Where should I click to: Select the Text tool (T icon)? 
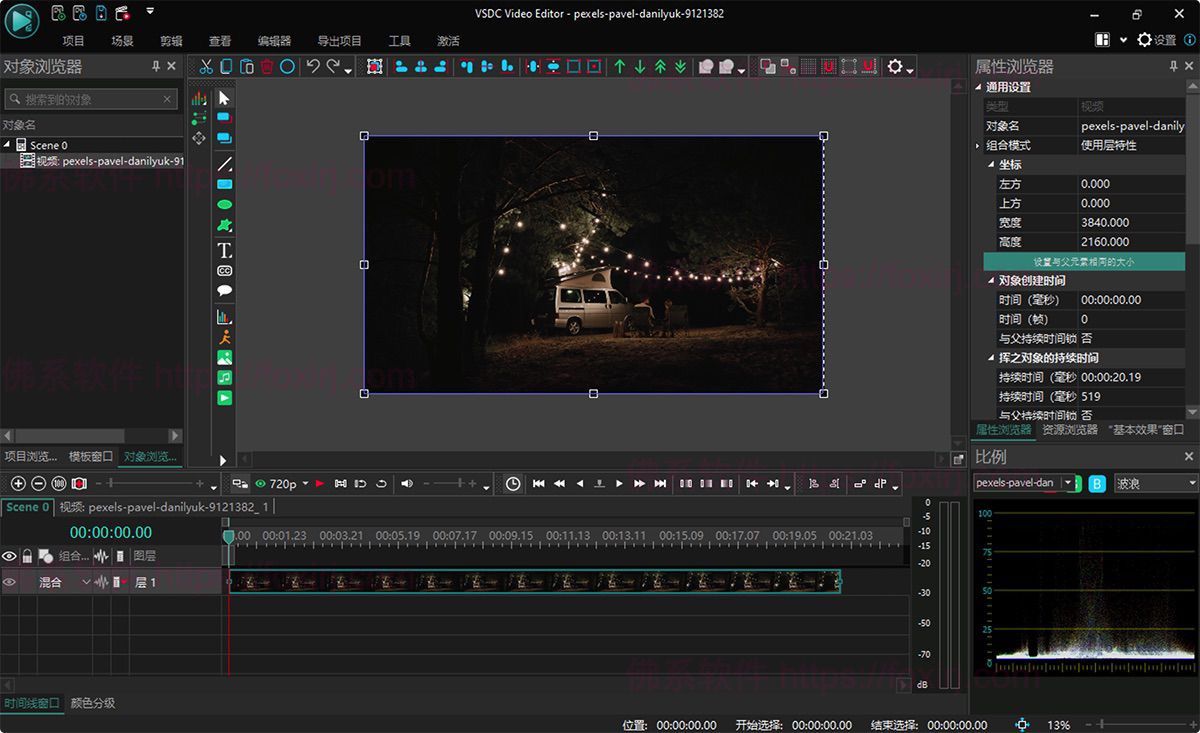click(225, 250)
